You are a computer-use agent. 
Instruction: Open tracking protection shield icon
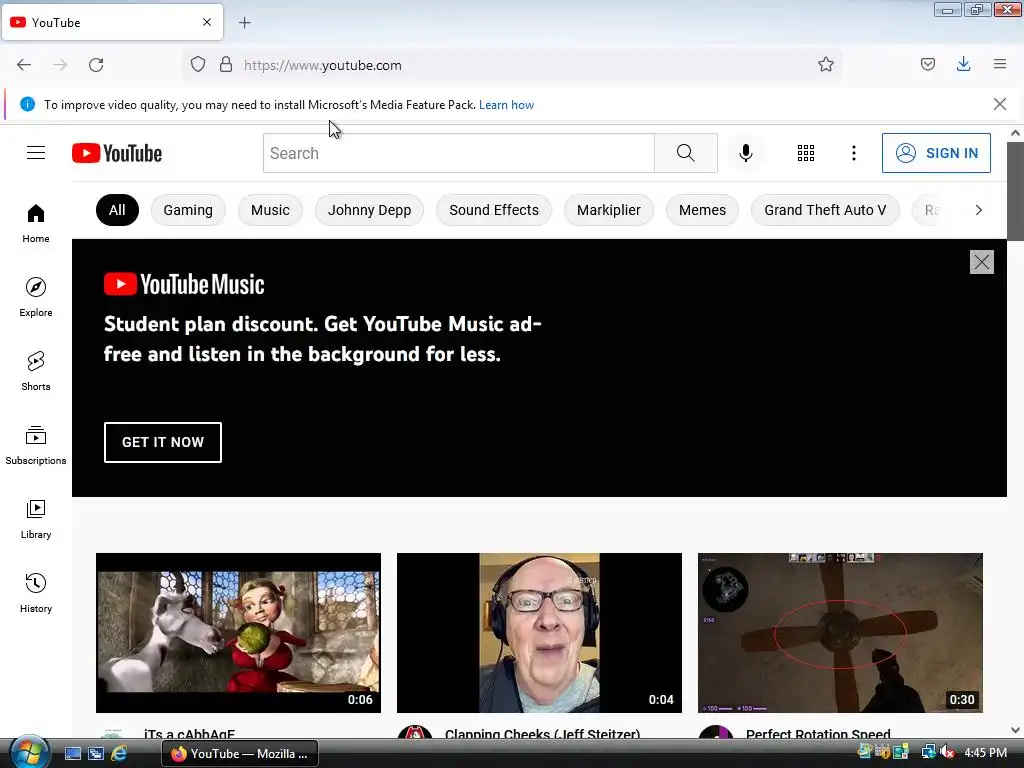198,65
